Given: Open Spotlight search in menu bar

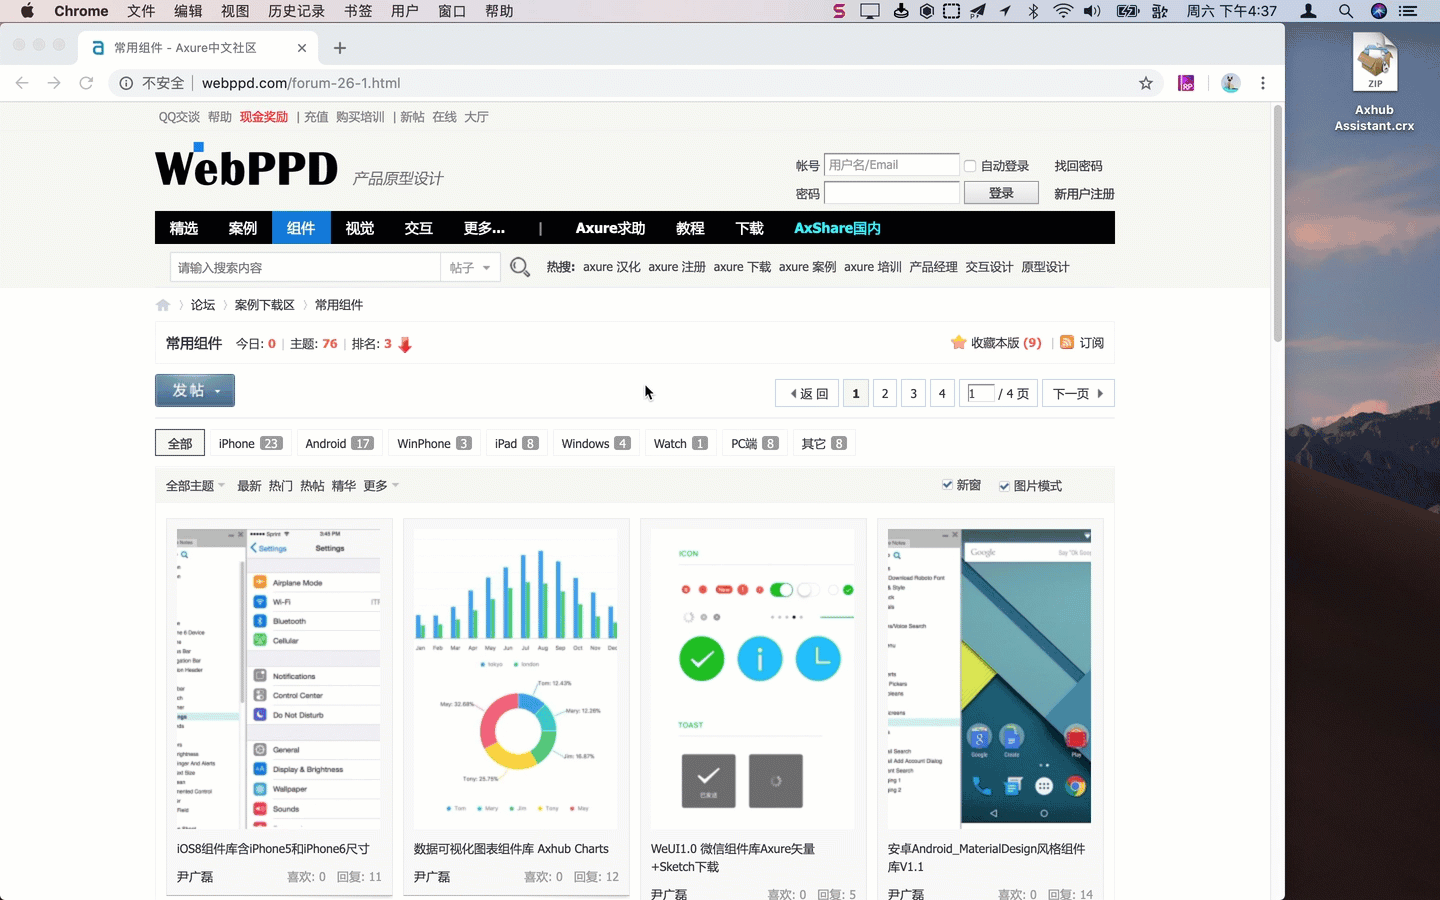Looking at the screenshot, I should point(1346,11).
